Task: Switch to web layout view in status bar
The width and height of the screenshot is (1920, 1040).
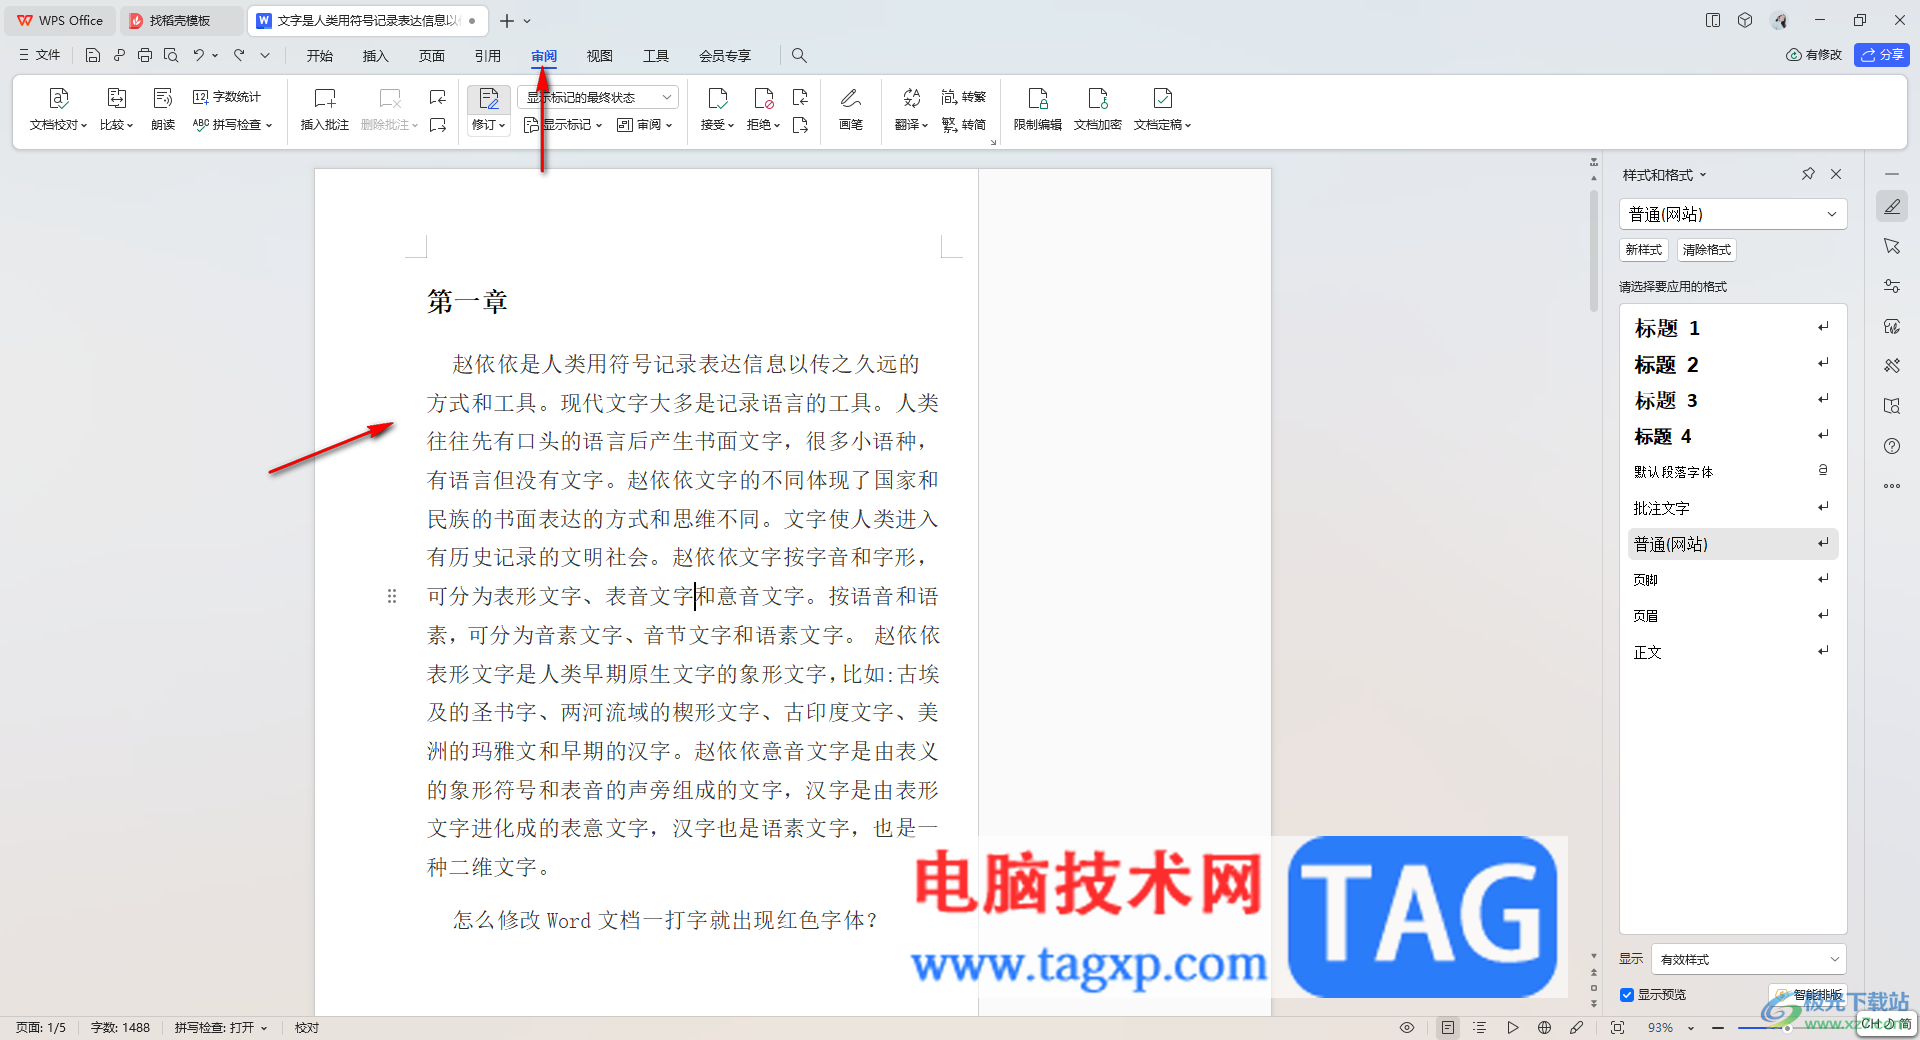Action: pos(1545,1028)
